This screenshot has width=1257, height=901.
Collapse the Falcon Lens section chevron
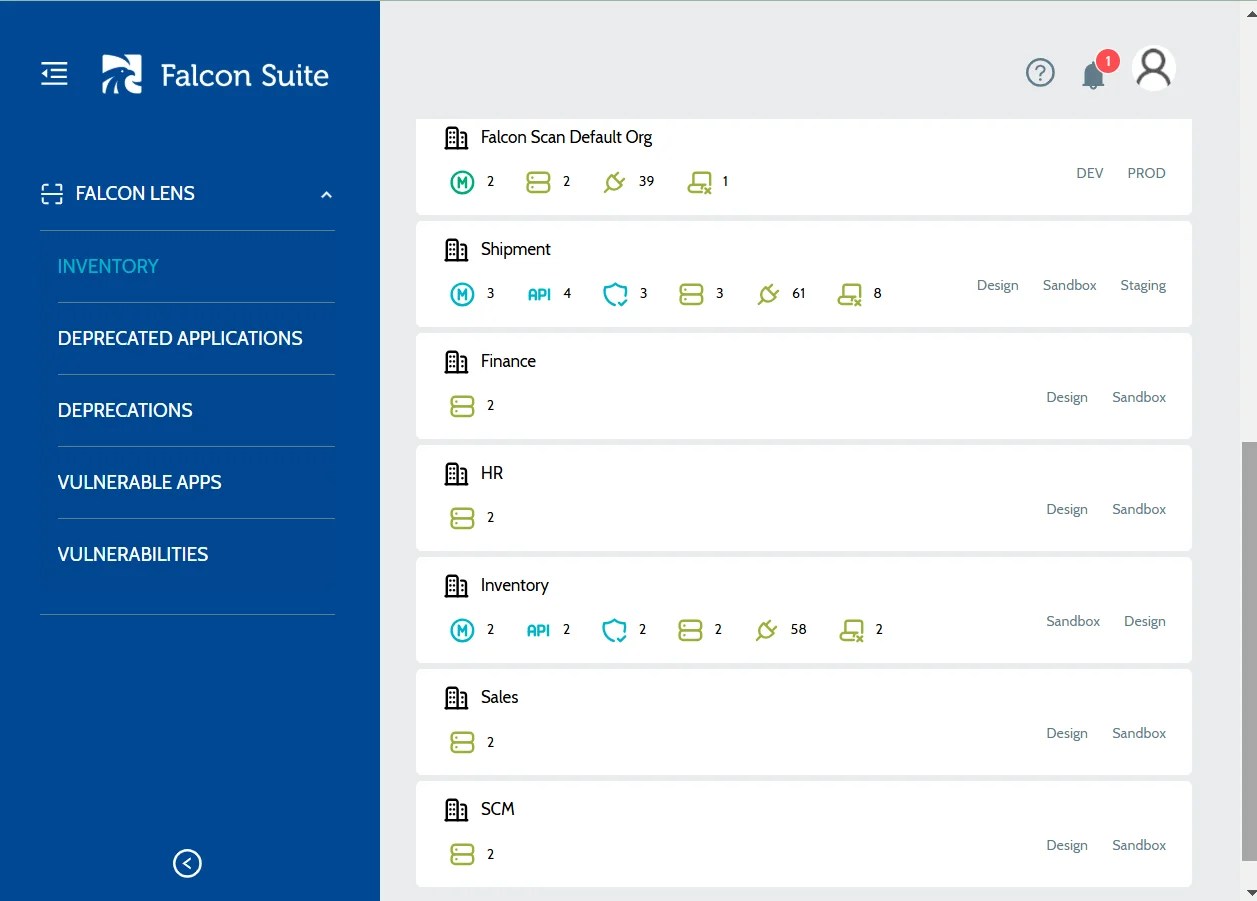point(326,195)
